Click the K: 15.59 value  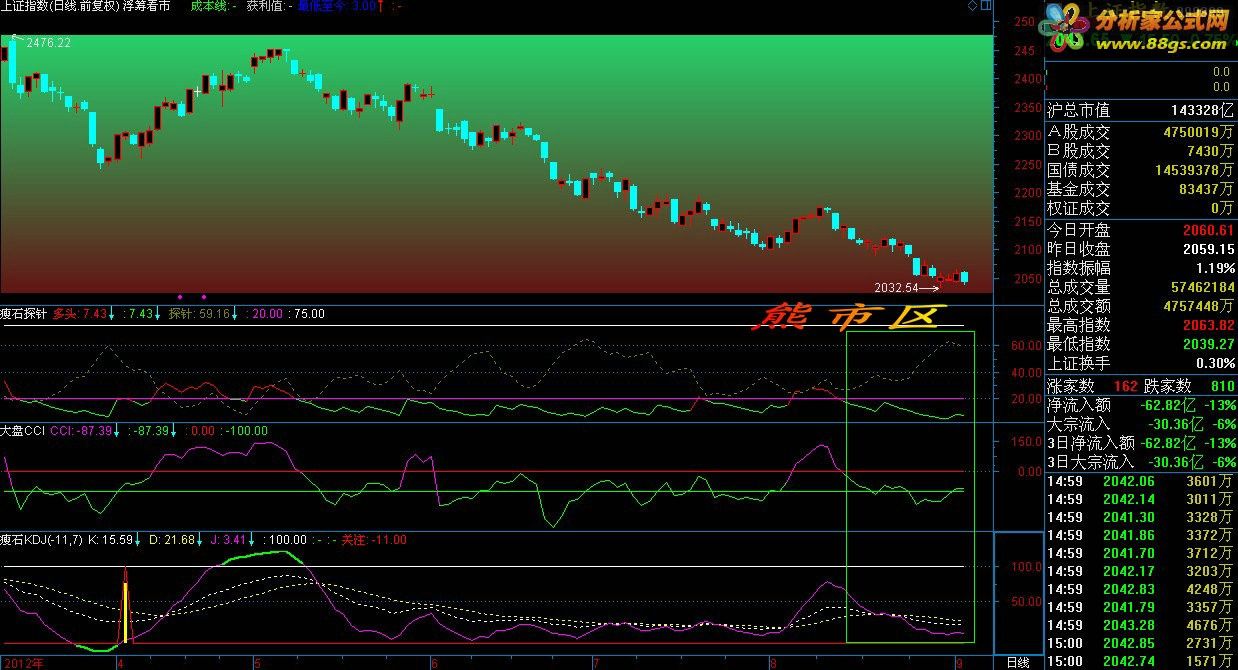pyautogui.click(x=111, y=540)
